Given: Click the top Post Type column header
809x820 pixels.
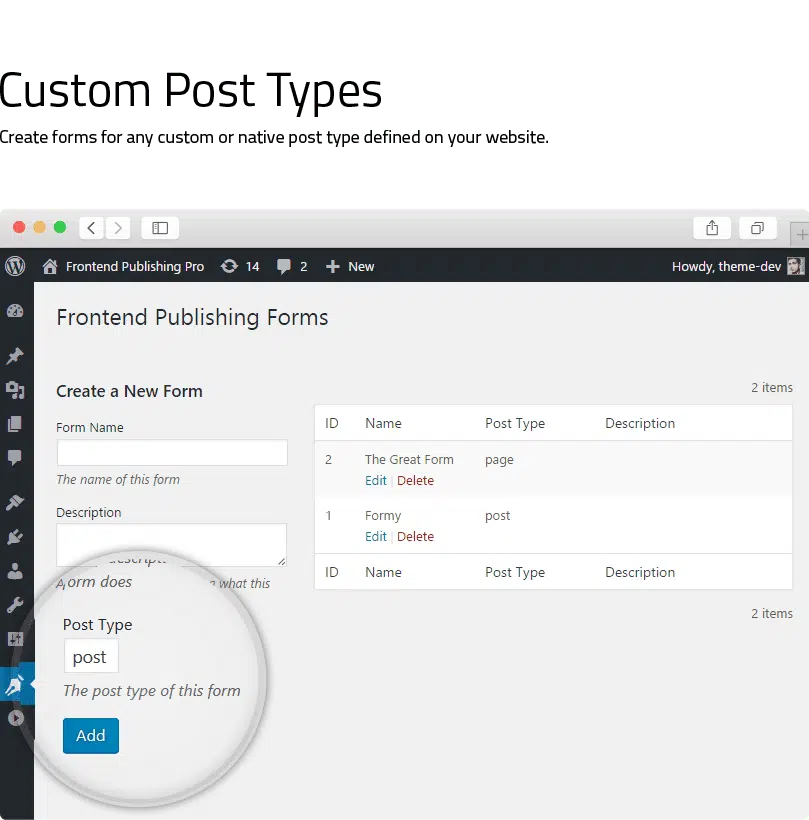Looking at the screenshot, I should (515, 424).
